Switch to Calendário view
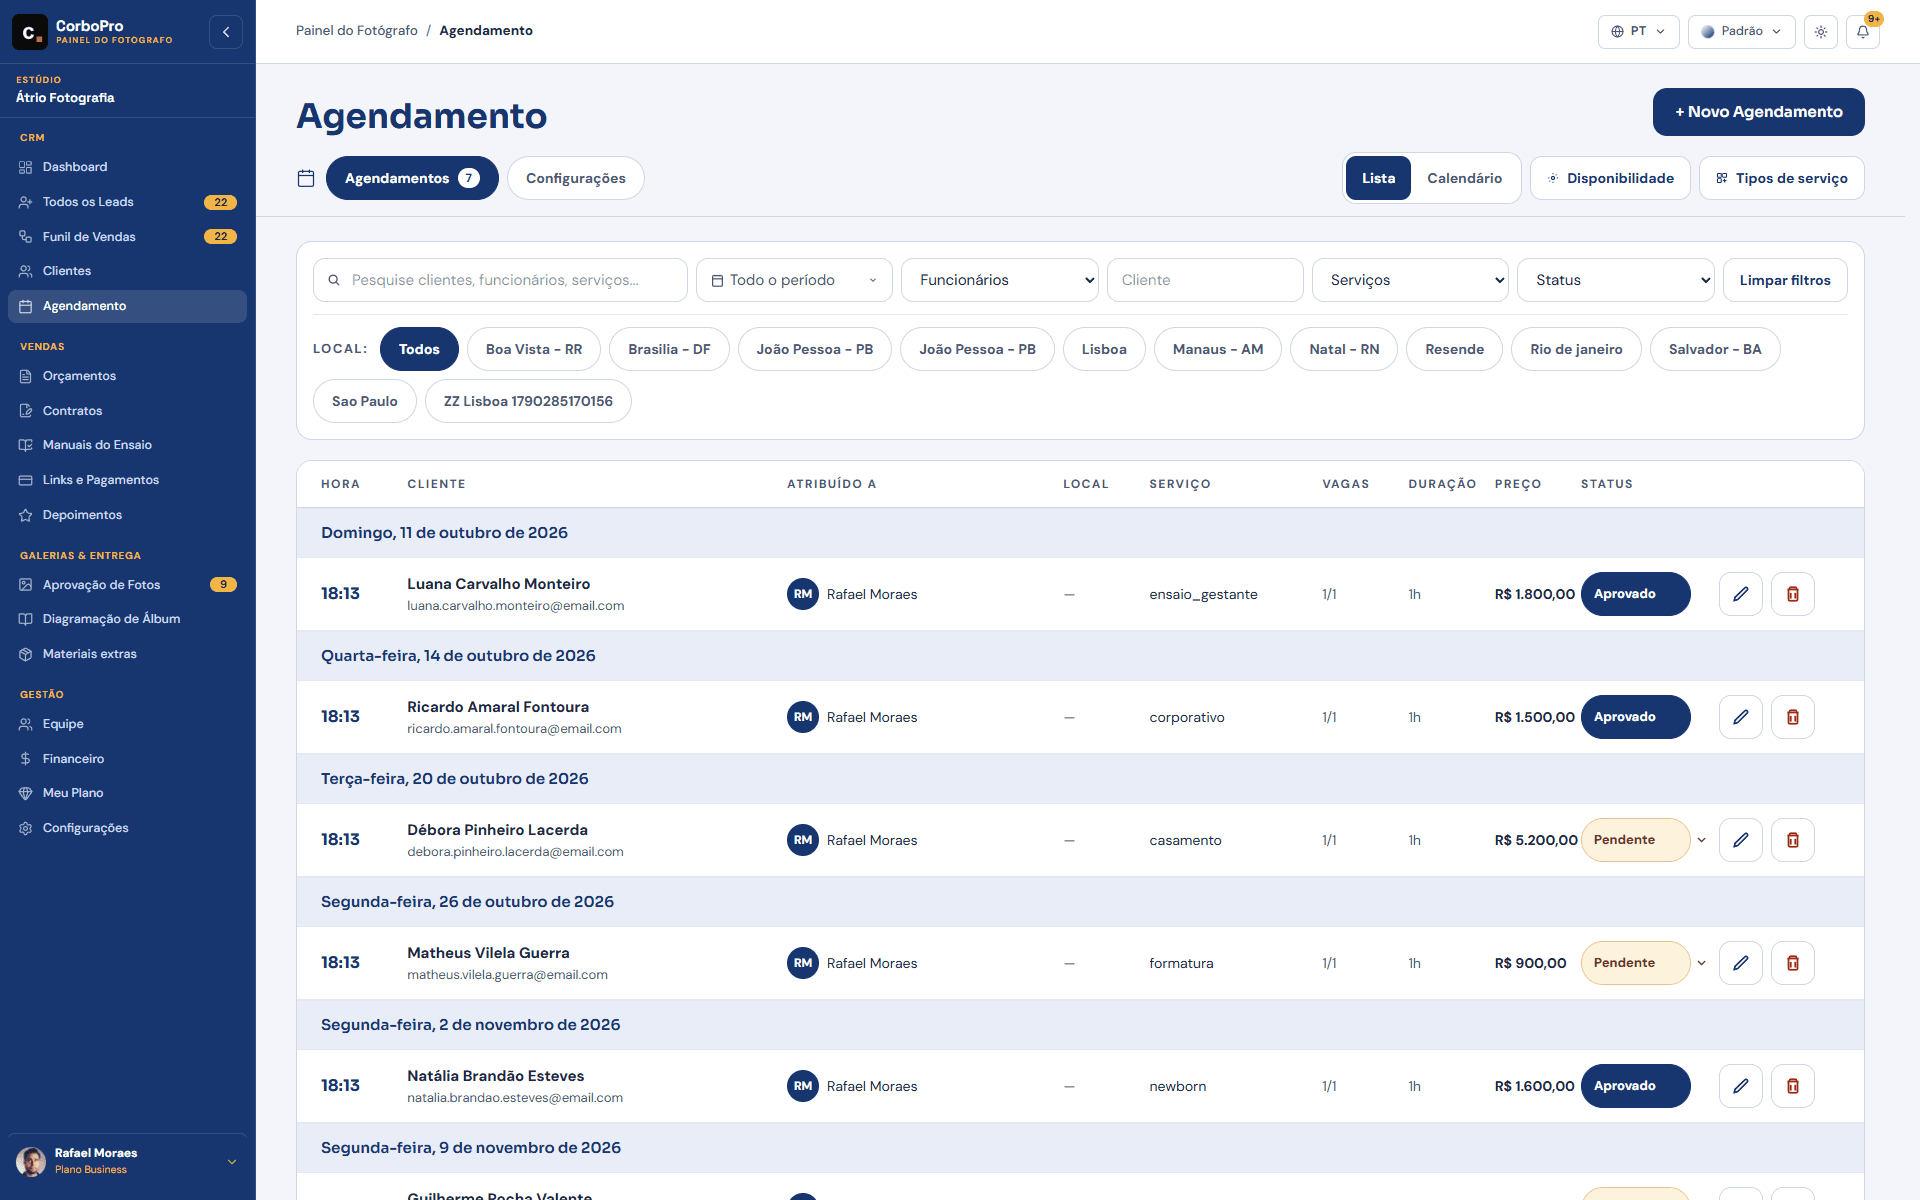 point(1464,178)
